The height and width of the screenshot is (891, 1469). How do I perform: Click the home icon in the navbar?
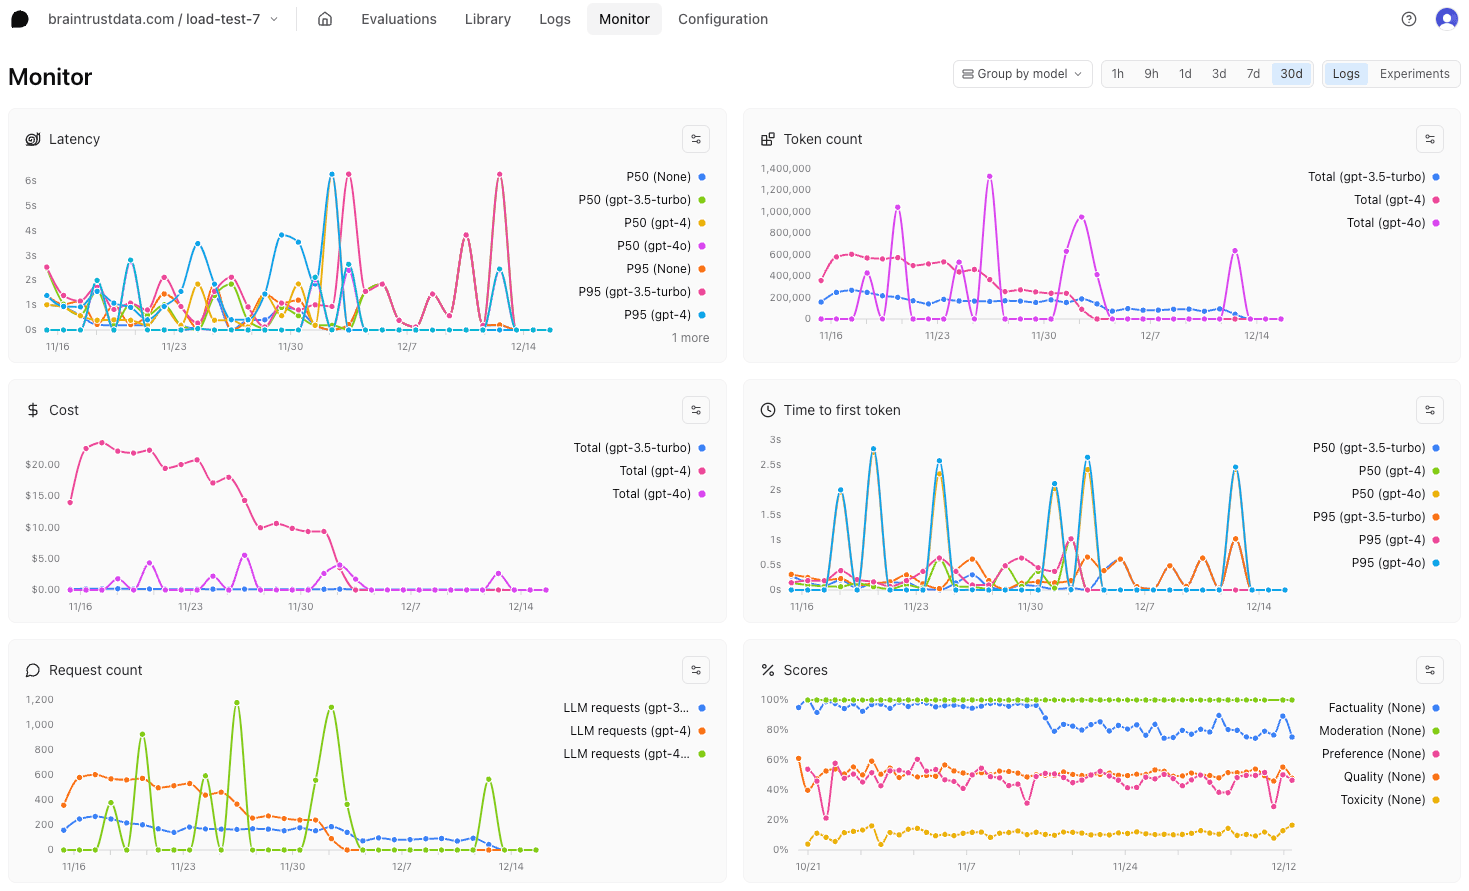click(x=324, y=19)
